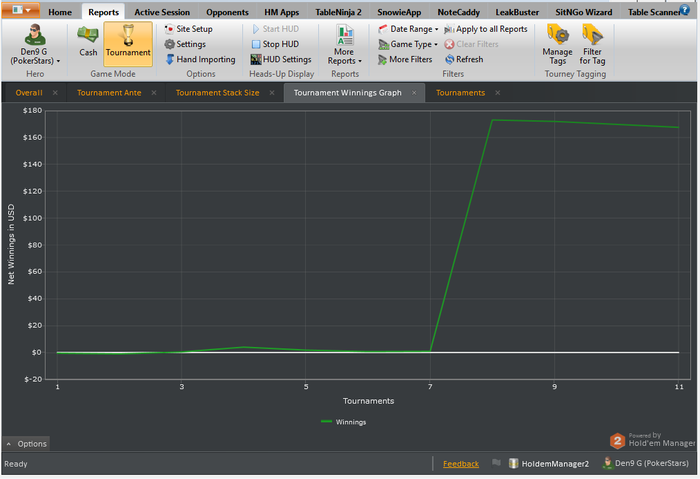
Task: Open the SnowieApp tab
Action: pos(399,12)
